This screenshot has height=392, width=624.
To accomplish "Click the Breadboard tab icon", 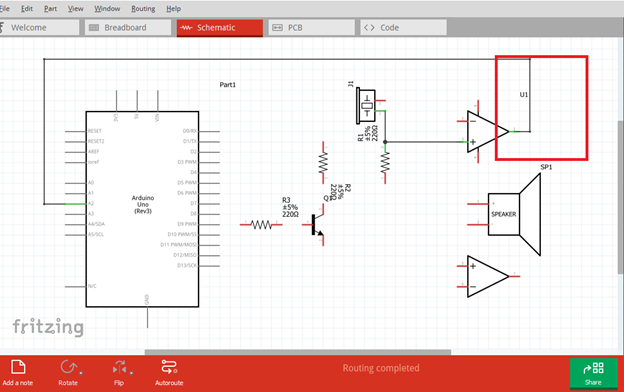I will click(94, 27).
